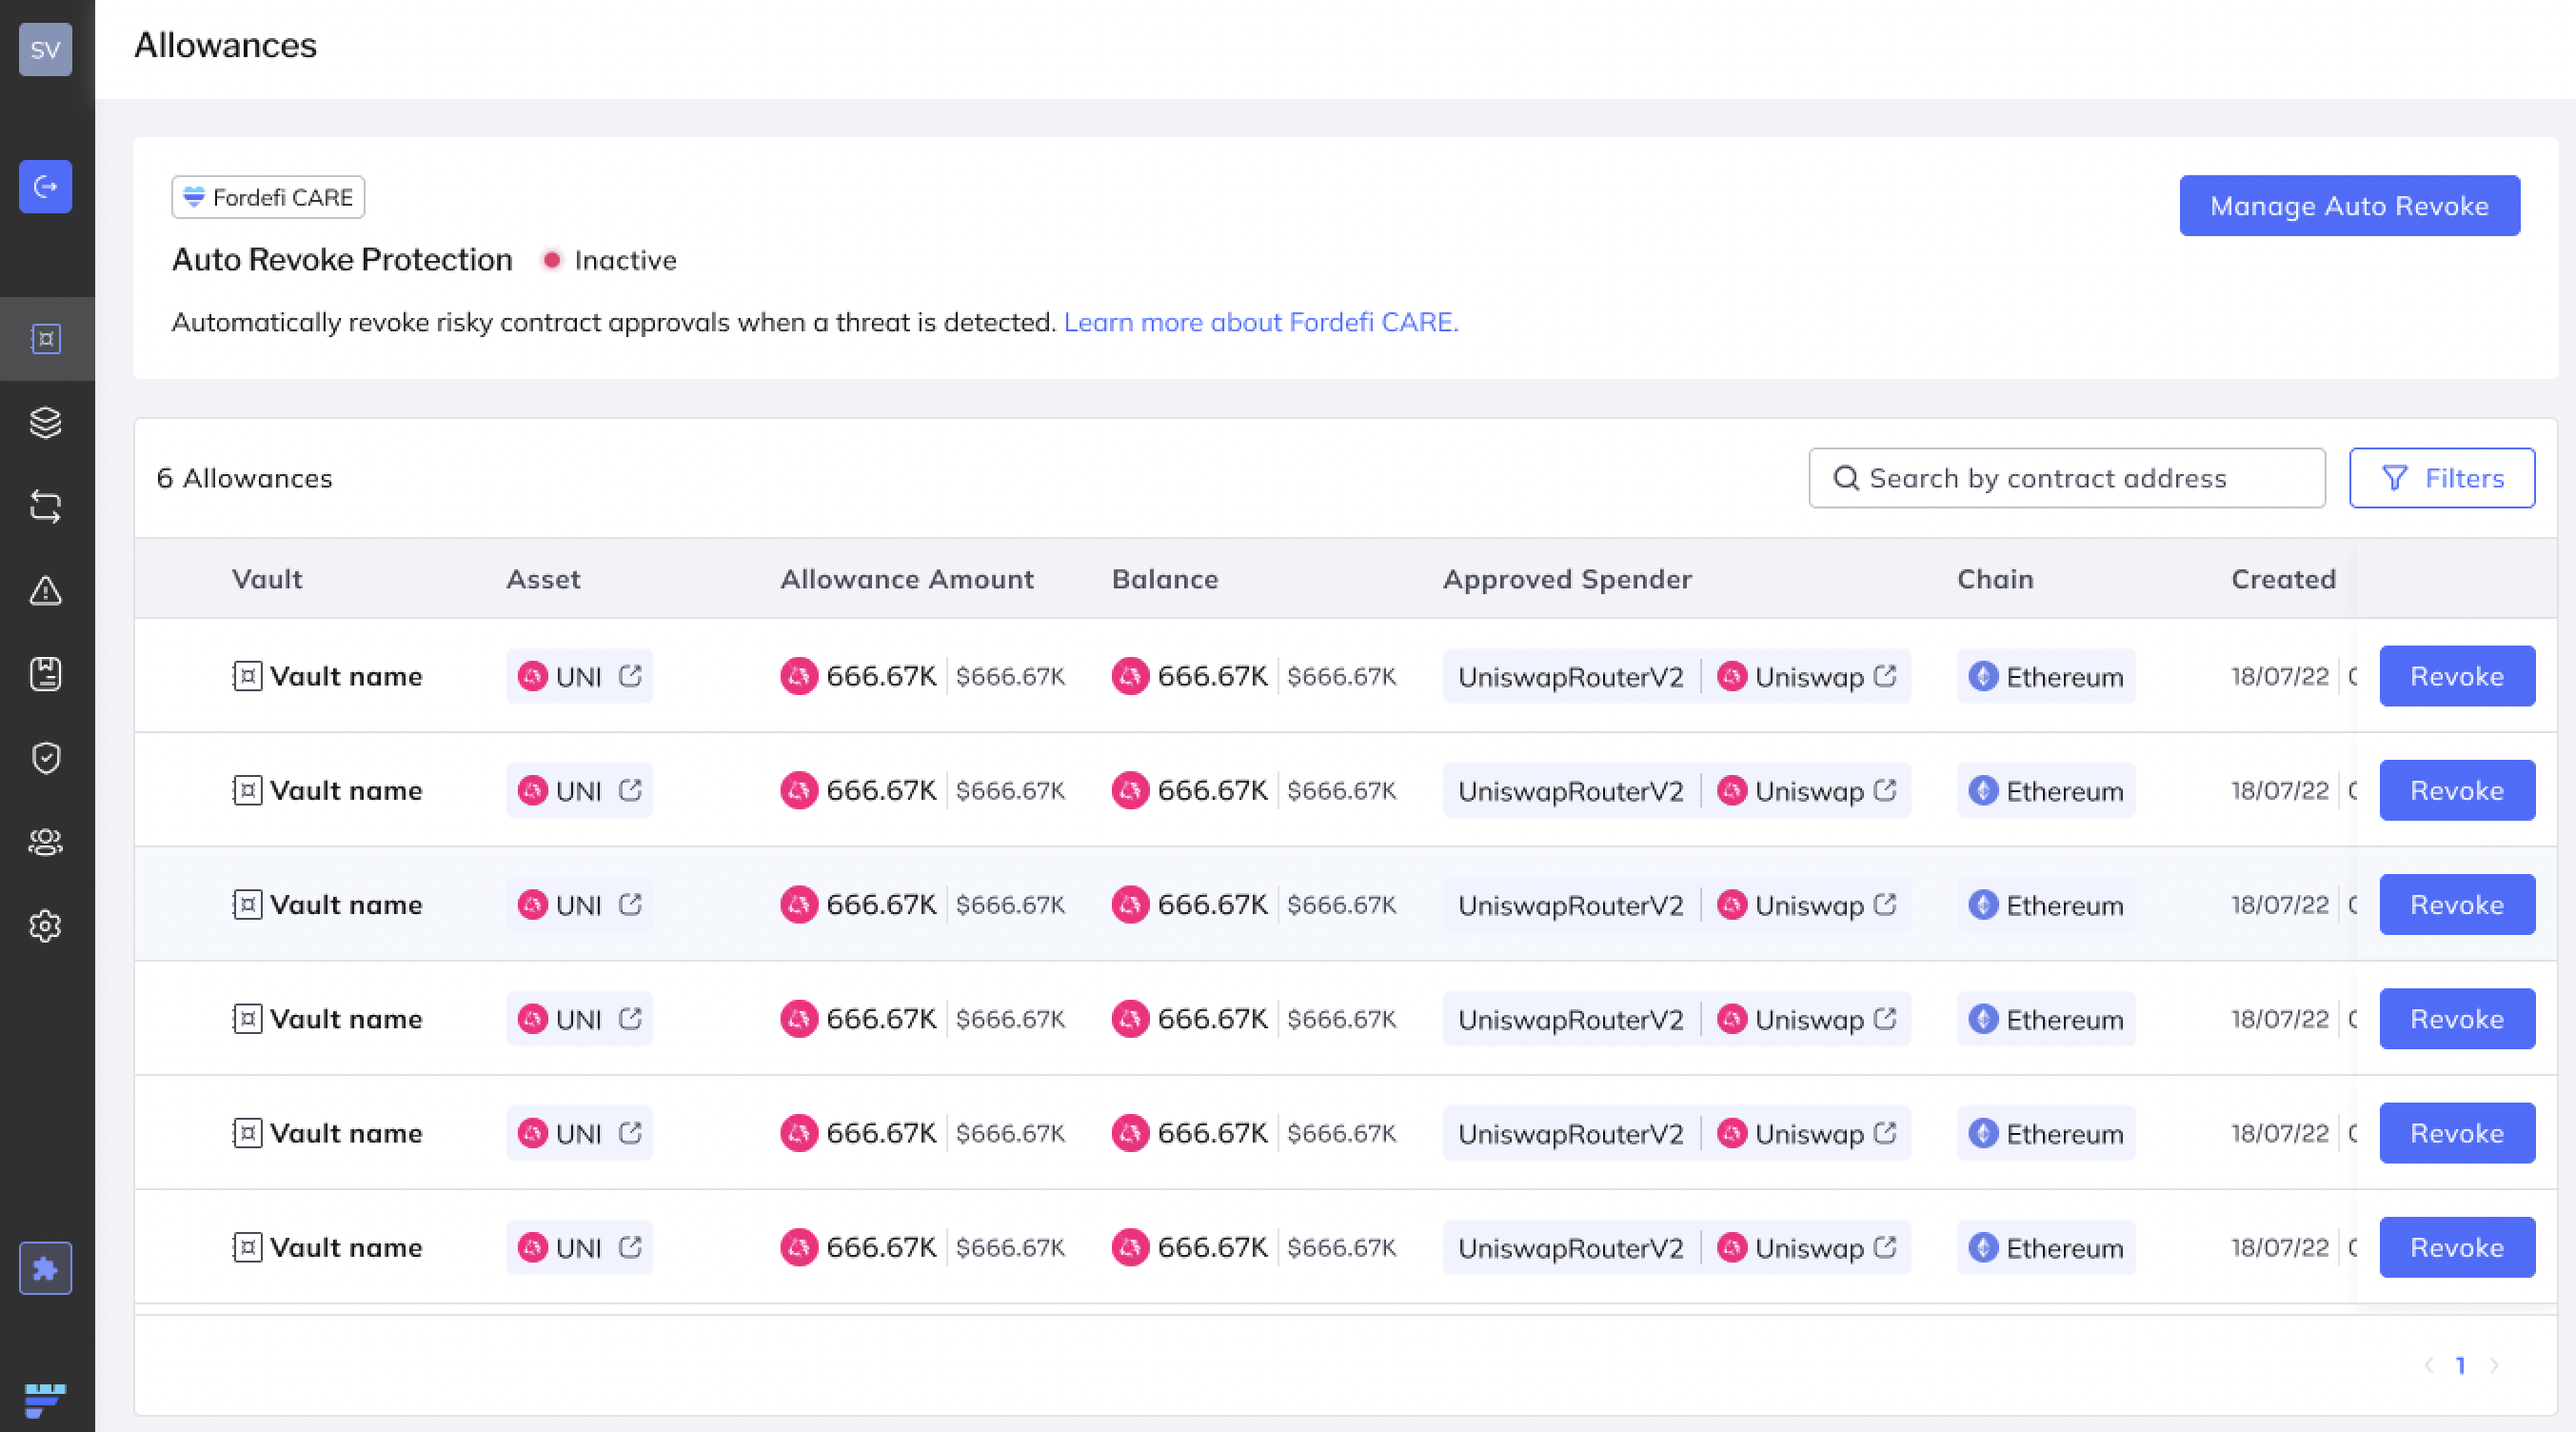Open the address book sidebar icon

45,674
